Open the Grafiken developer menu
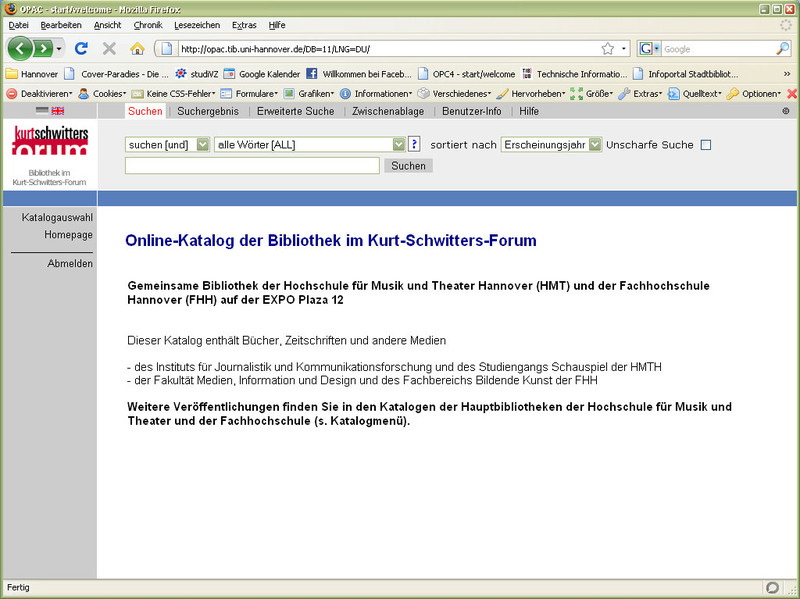 pyautogui.click(x=309, y=93)
